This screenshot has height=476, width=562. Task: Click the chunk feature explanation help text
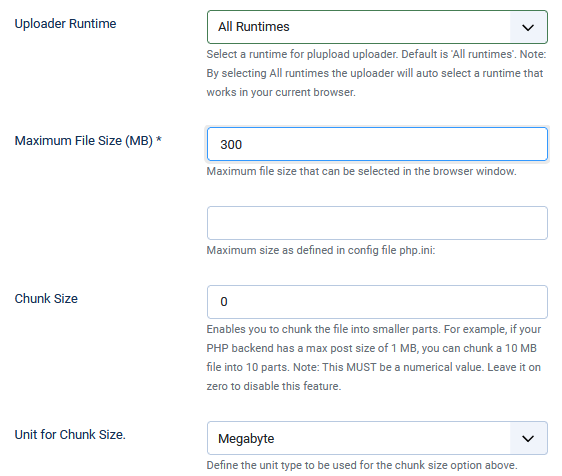pos(374,358)
